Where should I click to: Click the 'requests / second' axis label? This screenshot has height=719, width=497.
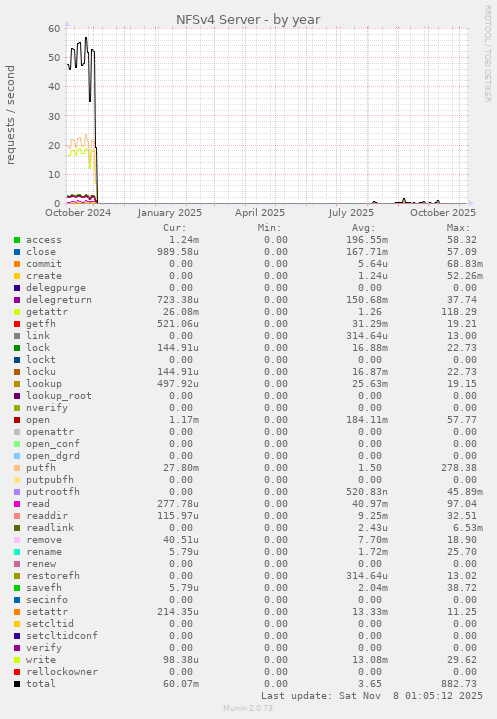tap(11, 115)
